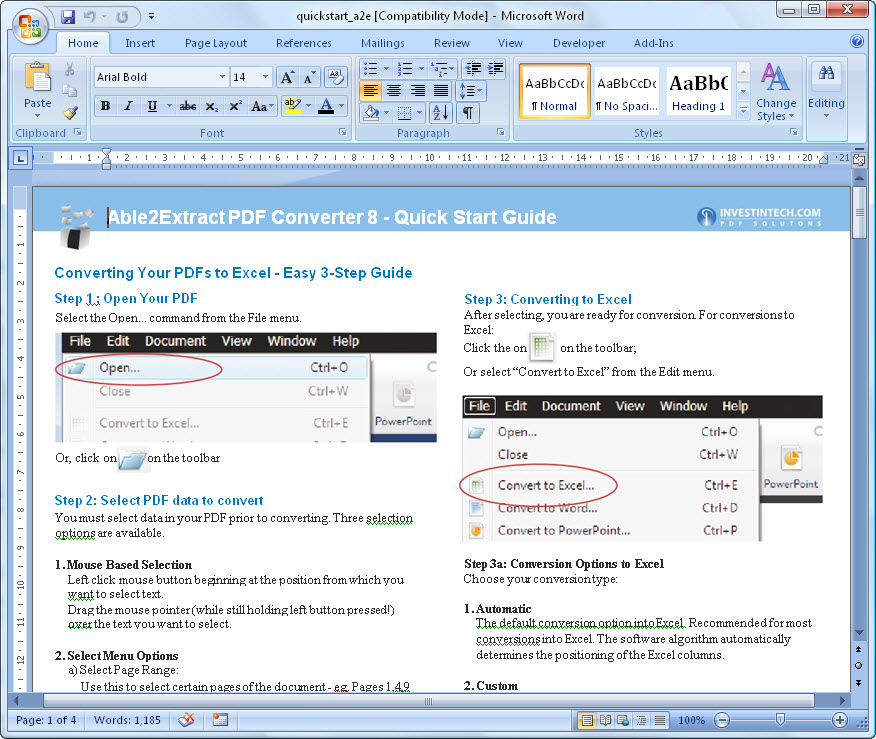Click the Copy icon in Clipboard
The width and height of the screenshot is (876, 739).
point(70,91)
